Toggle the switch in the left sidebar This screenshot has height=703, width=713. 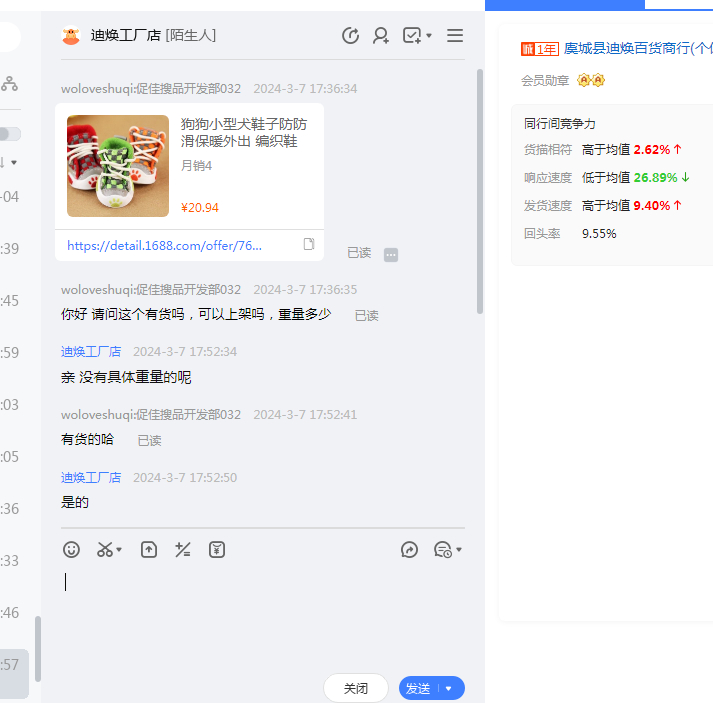[x=10, y=134]
